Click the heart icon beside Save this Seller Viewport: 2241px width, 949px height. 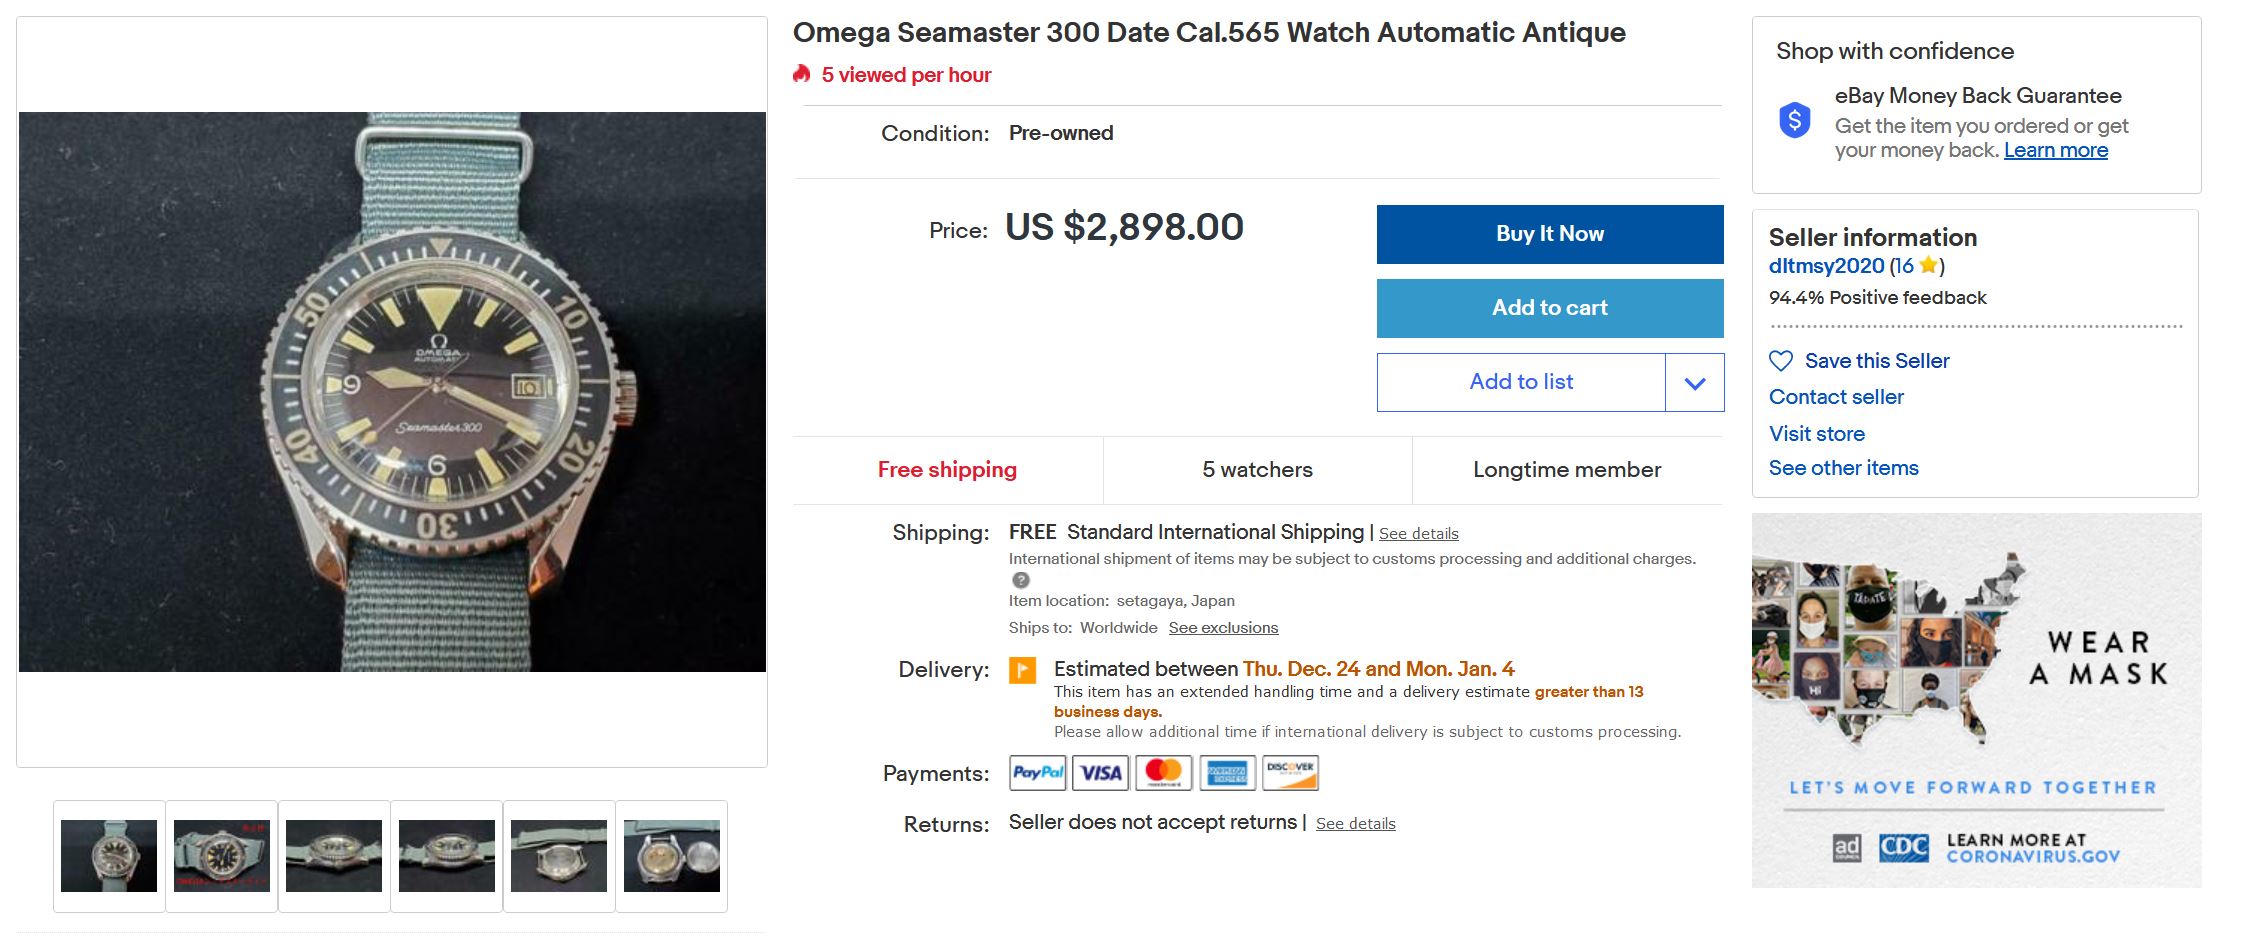(x=1781, y=361)
